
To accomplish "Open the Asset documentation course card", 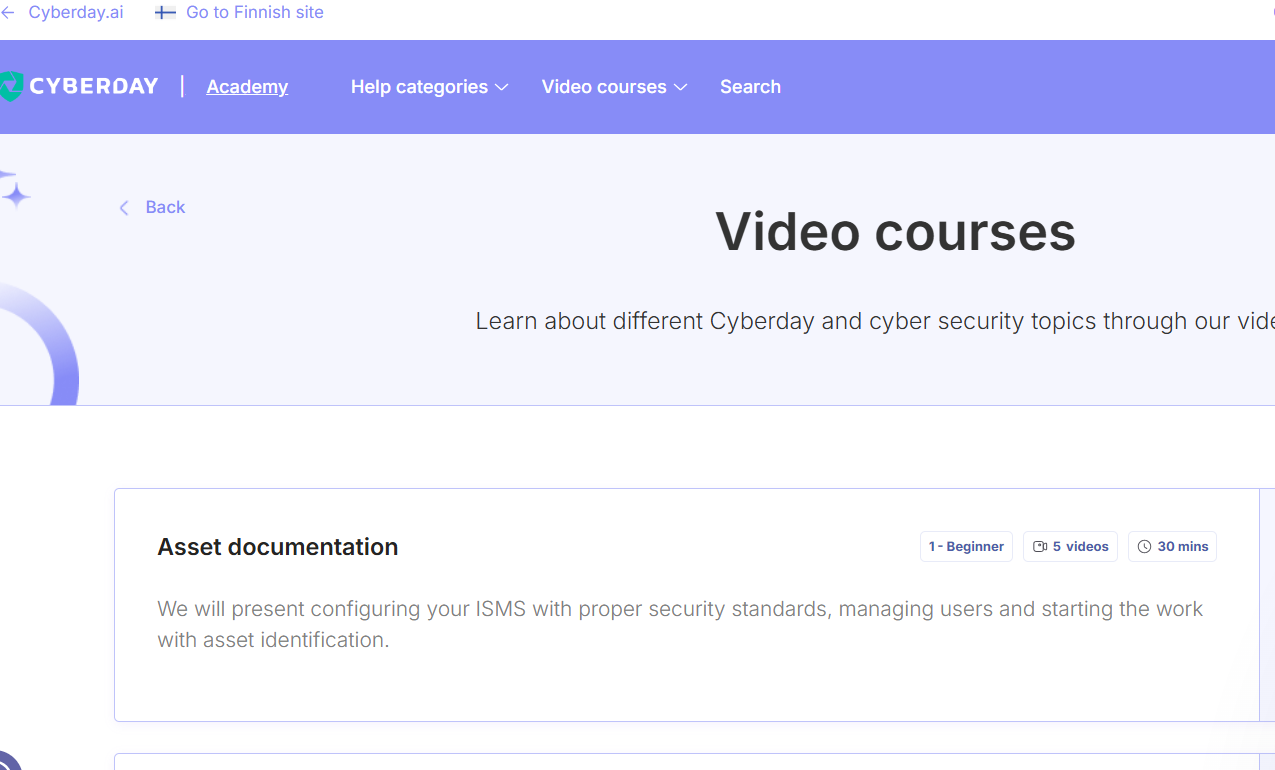I will pyautogui.click(x=687, y=605).
